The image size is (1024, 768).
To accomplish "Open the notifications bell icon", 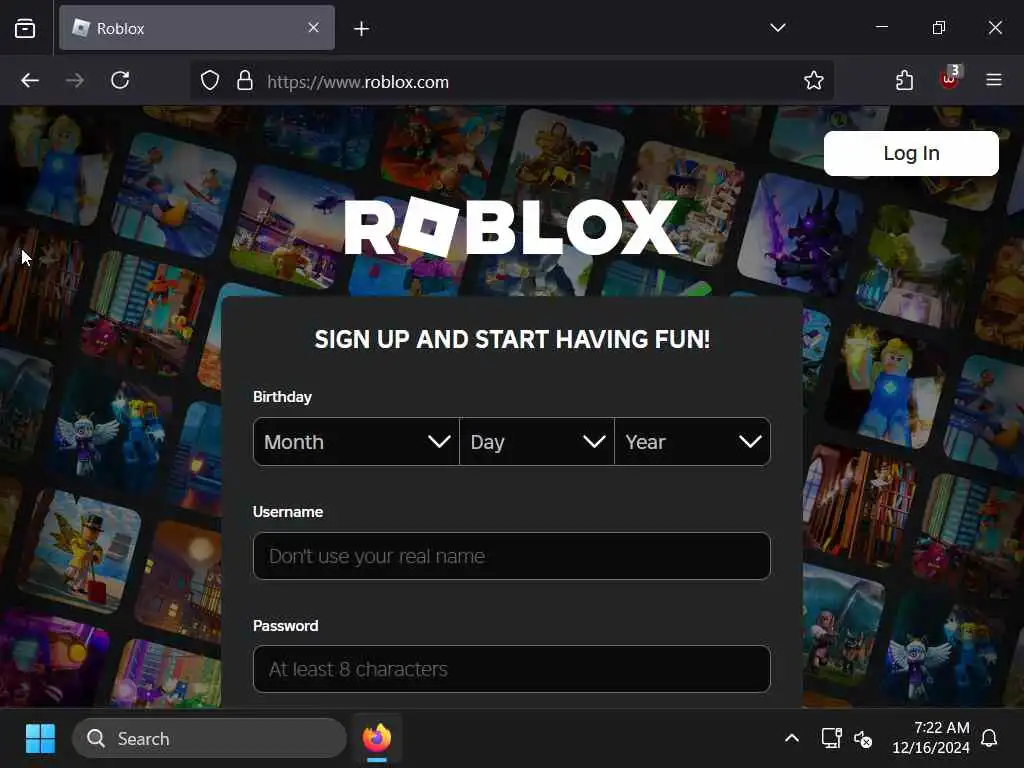I will point(989,739).
